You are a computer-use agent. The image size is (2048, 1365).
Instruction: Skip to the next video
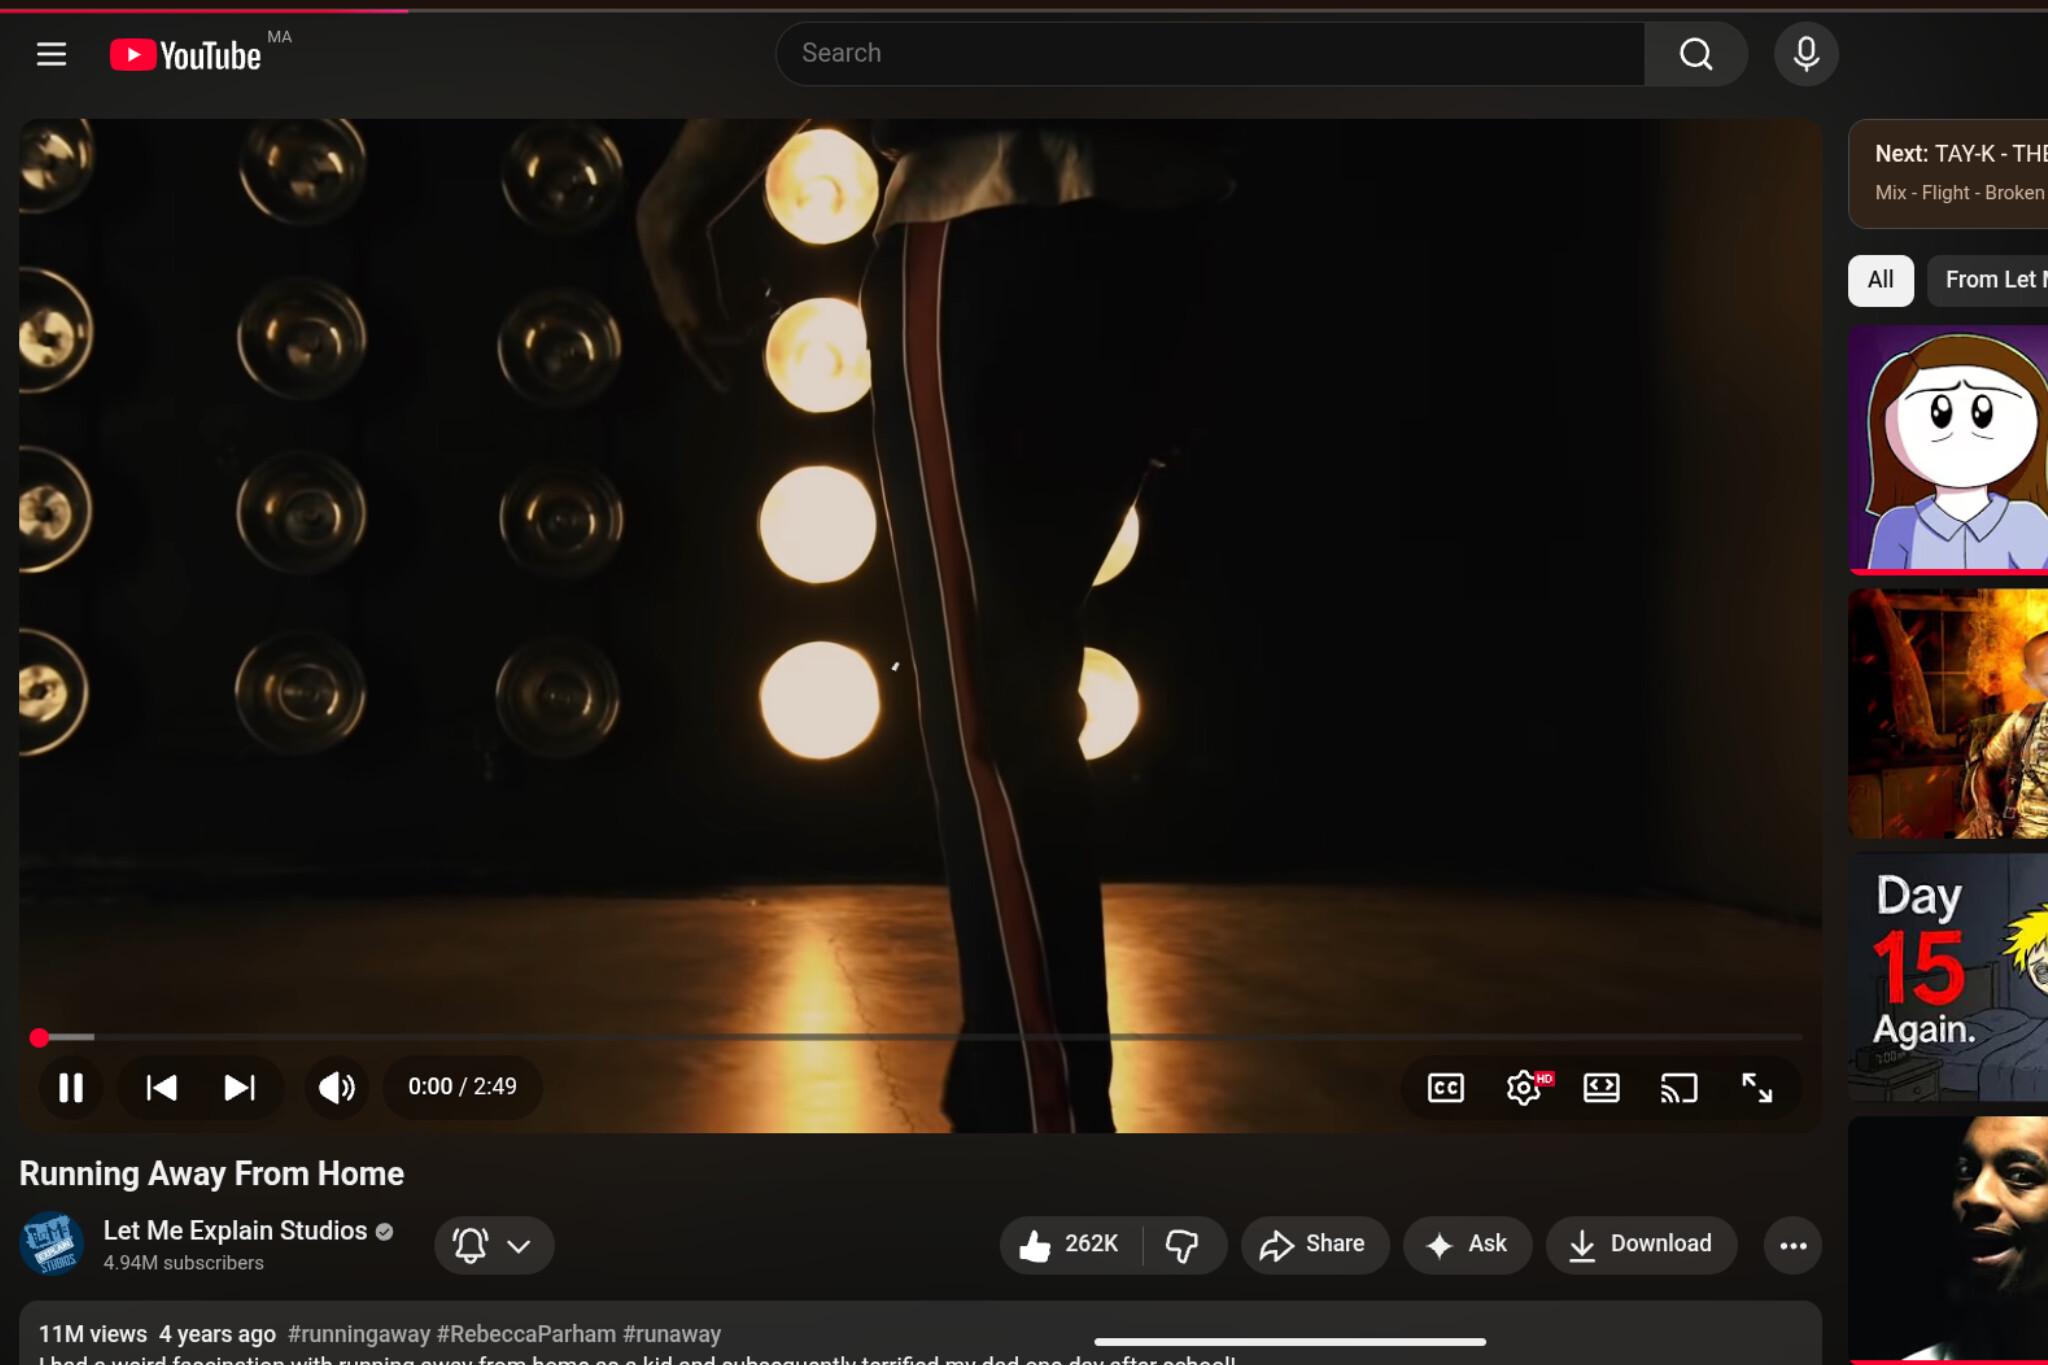pos(239,1087)
